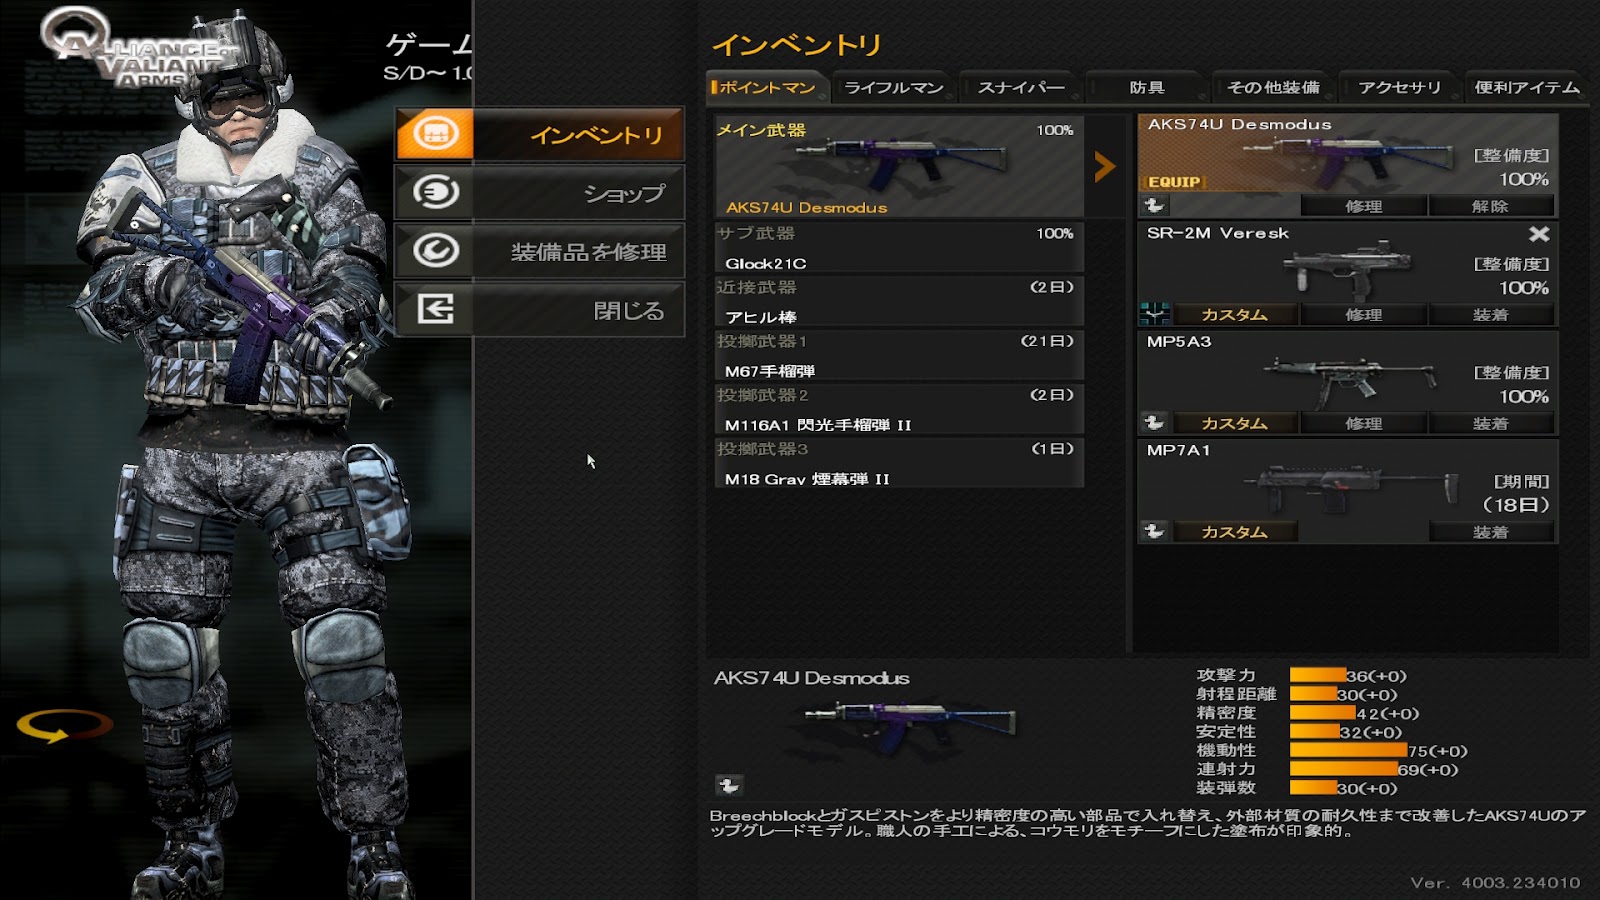This screenshot has width=1600, height=900.
Task: Click 修理 on the MP5A3 card
Action: 1363,424
